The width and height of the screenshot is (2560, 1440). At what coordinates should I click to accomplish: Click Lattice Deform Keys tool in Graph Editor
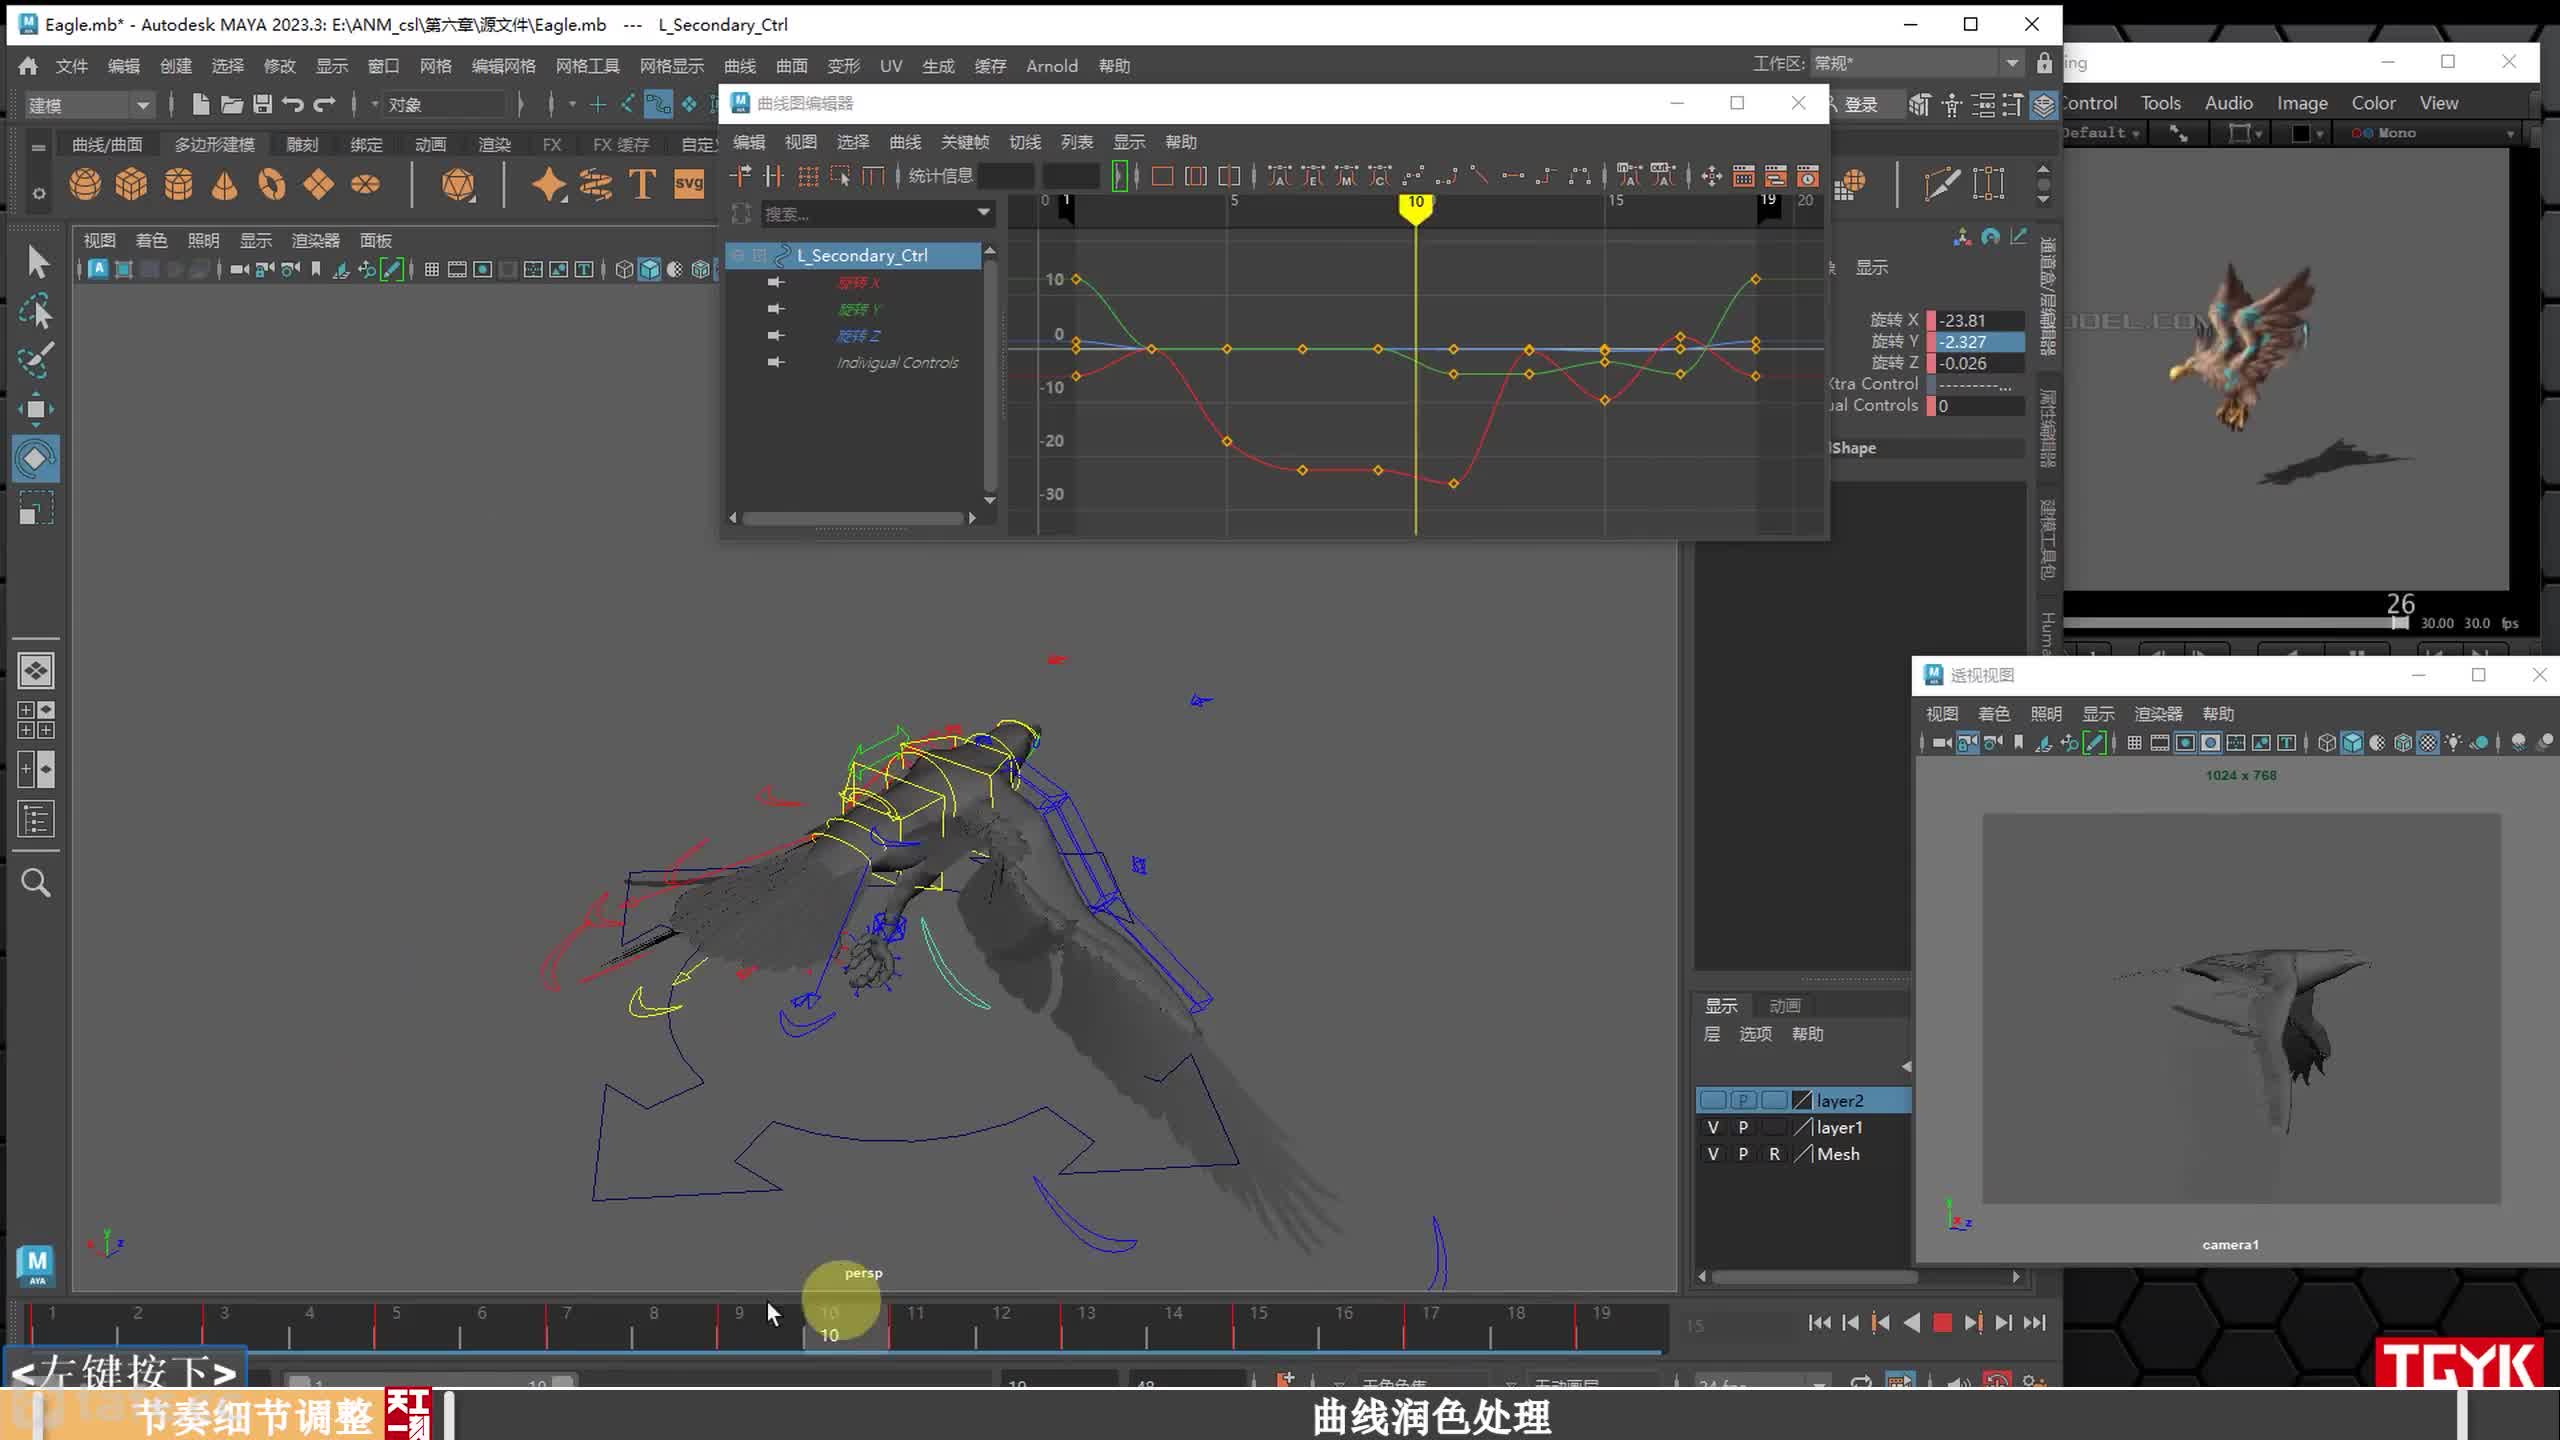[x=808, y=177]
